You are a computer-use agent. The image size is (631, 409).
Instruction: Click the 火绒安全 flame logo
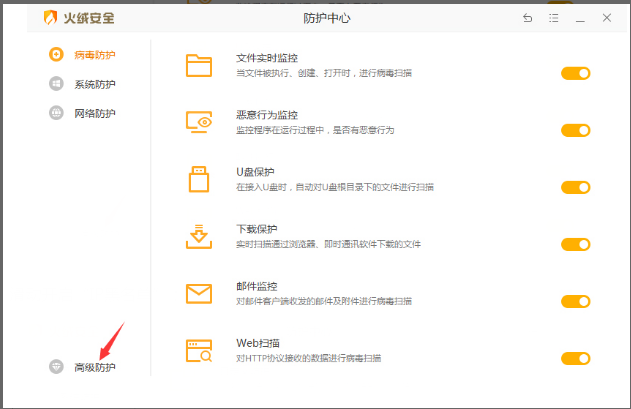(x=50, y=18)
